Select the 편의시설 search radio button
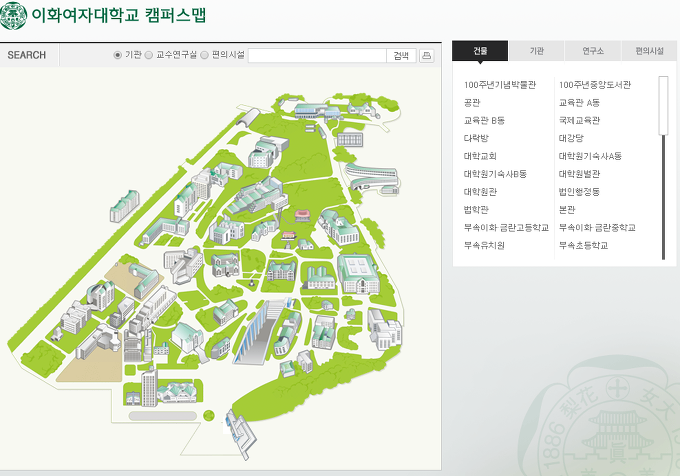 tap(204, 55)
